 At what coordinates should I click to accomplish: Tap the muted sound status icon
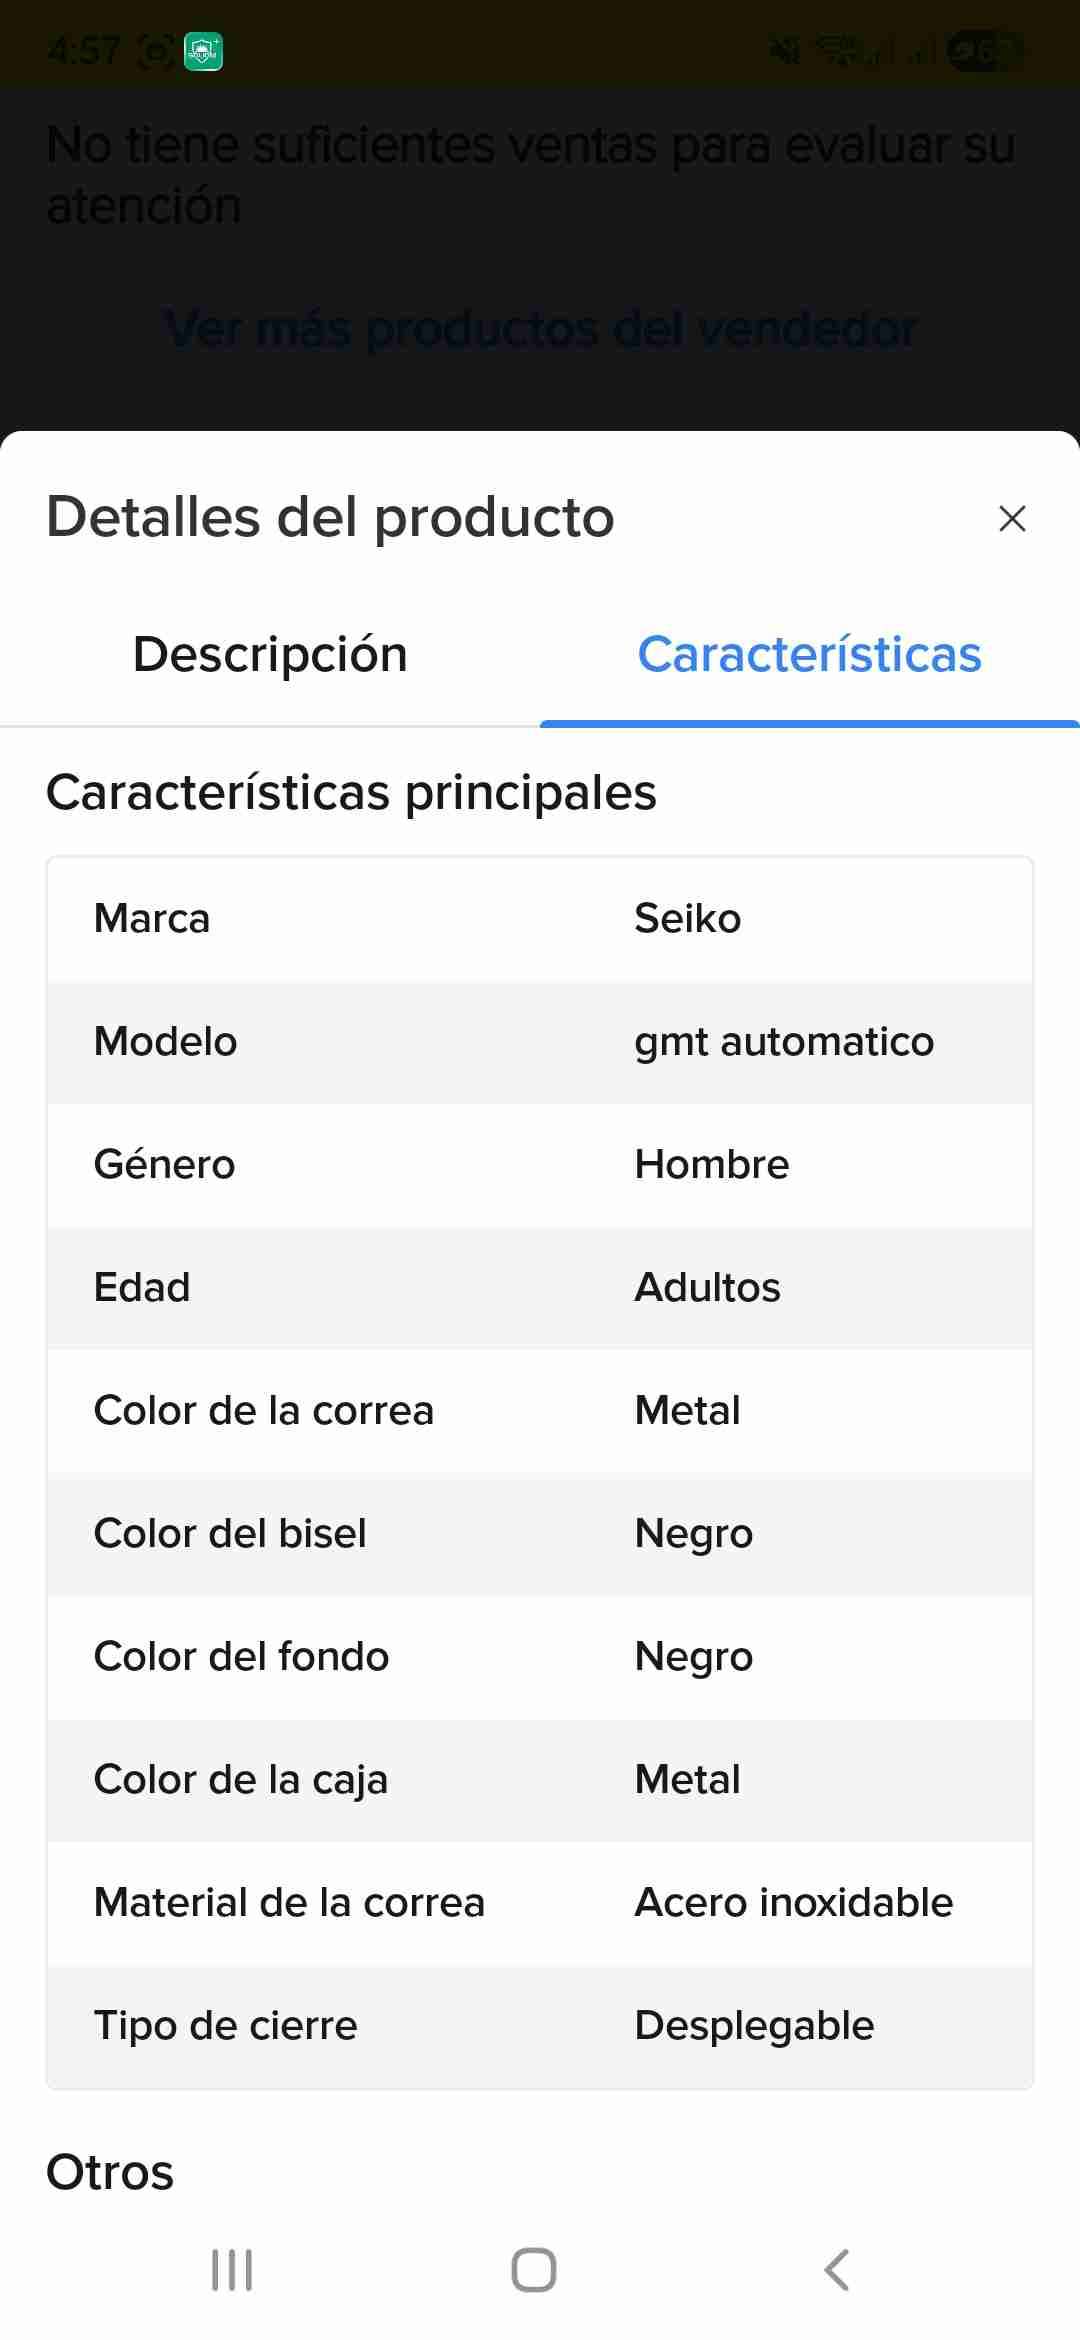[785, 51]
